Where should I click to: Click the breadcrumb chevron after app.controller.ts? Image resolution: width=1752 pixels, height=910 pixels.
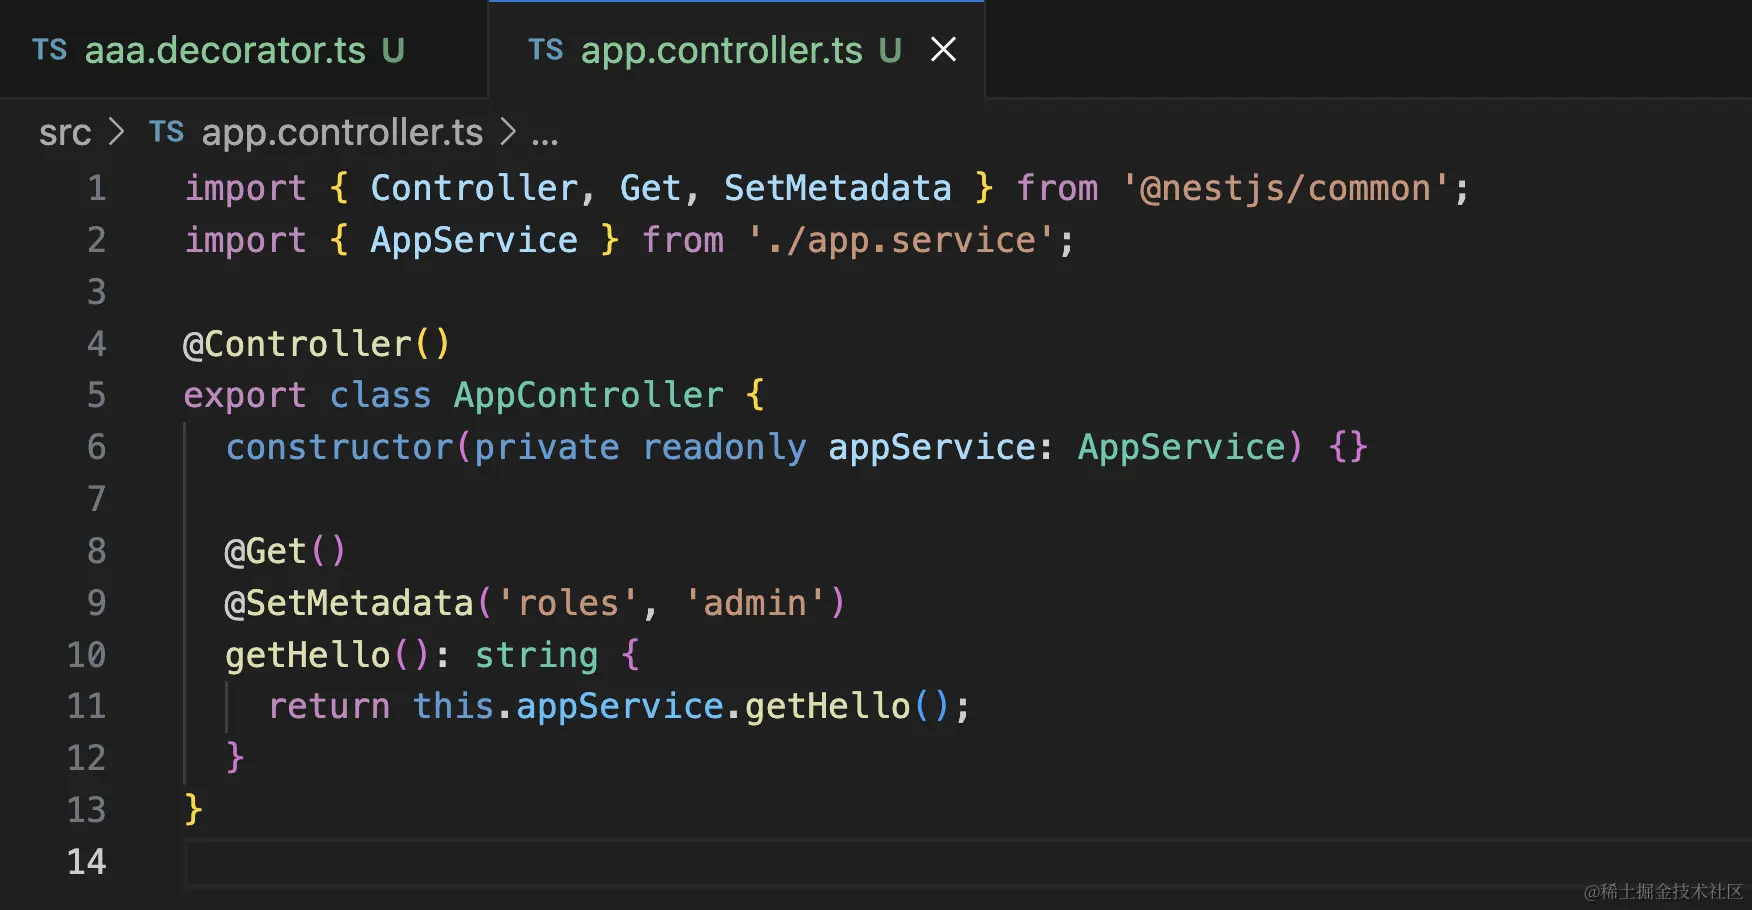508,132
